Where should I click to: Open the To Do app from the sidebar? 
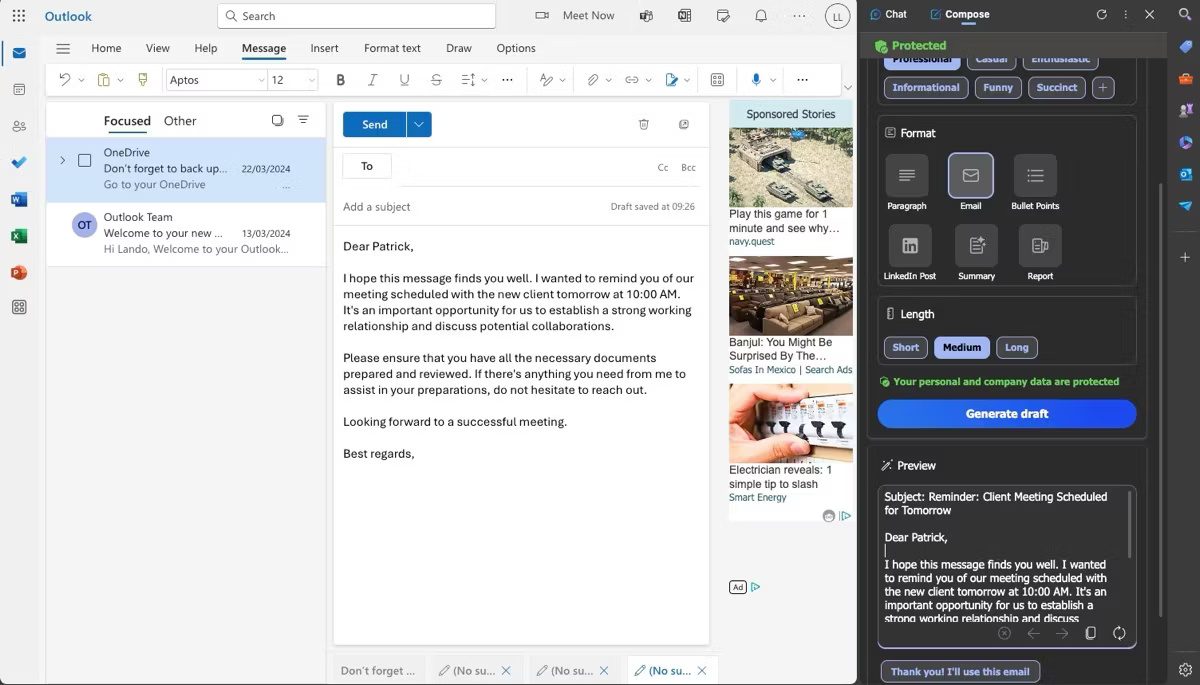pos(19,161)
